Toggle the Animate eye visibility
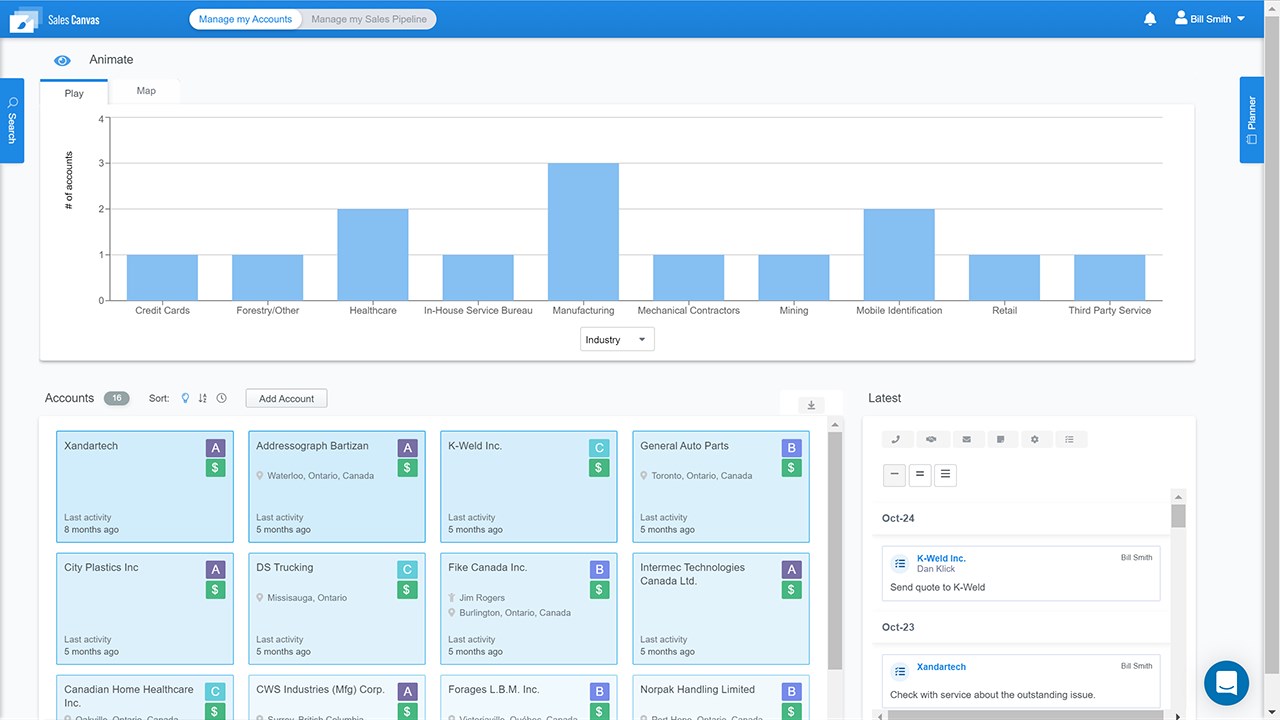Image resolution: width=1280 pixels, height=720 pixels. pos(62,60)
